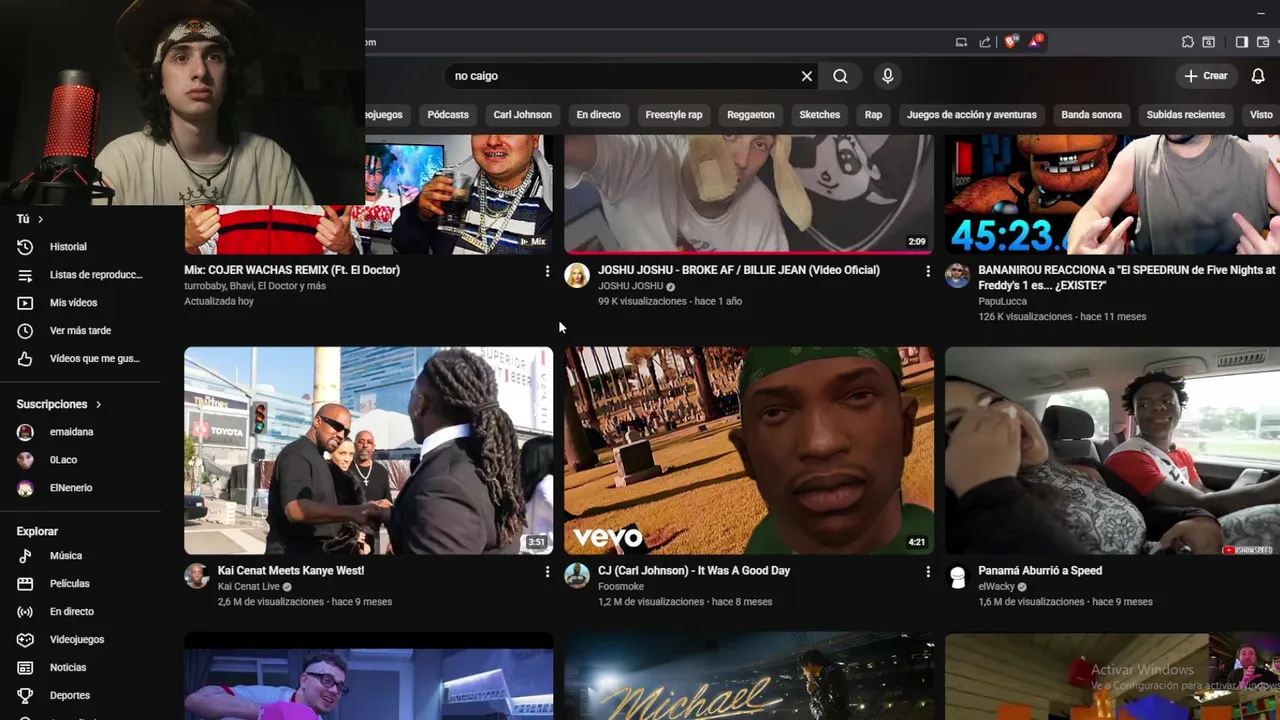Select the Reggaeton filter chip
Image resolution: width=1280 pixels, height=720 pixels.
[751, 115]
